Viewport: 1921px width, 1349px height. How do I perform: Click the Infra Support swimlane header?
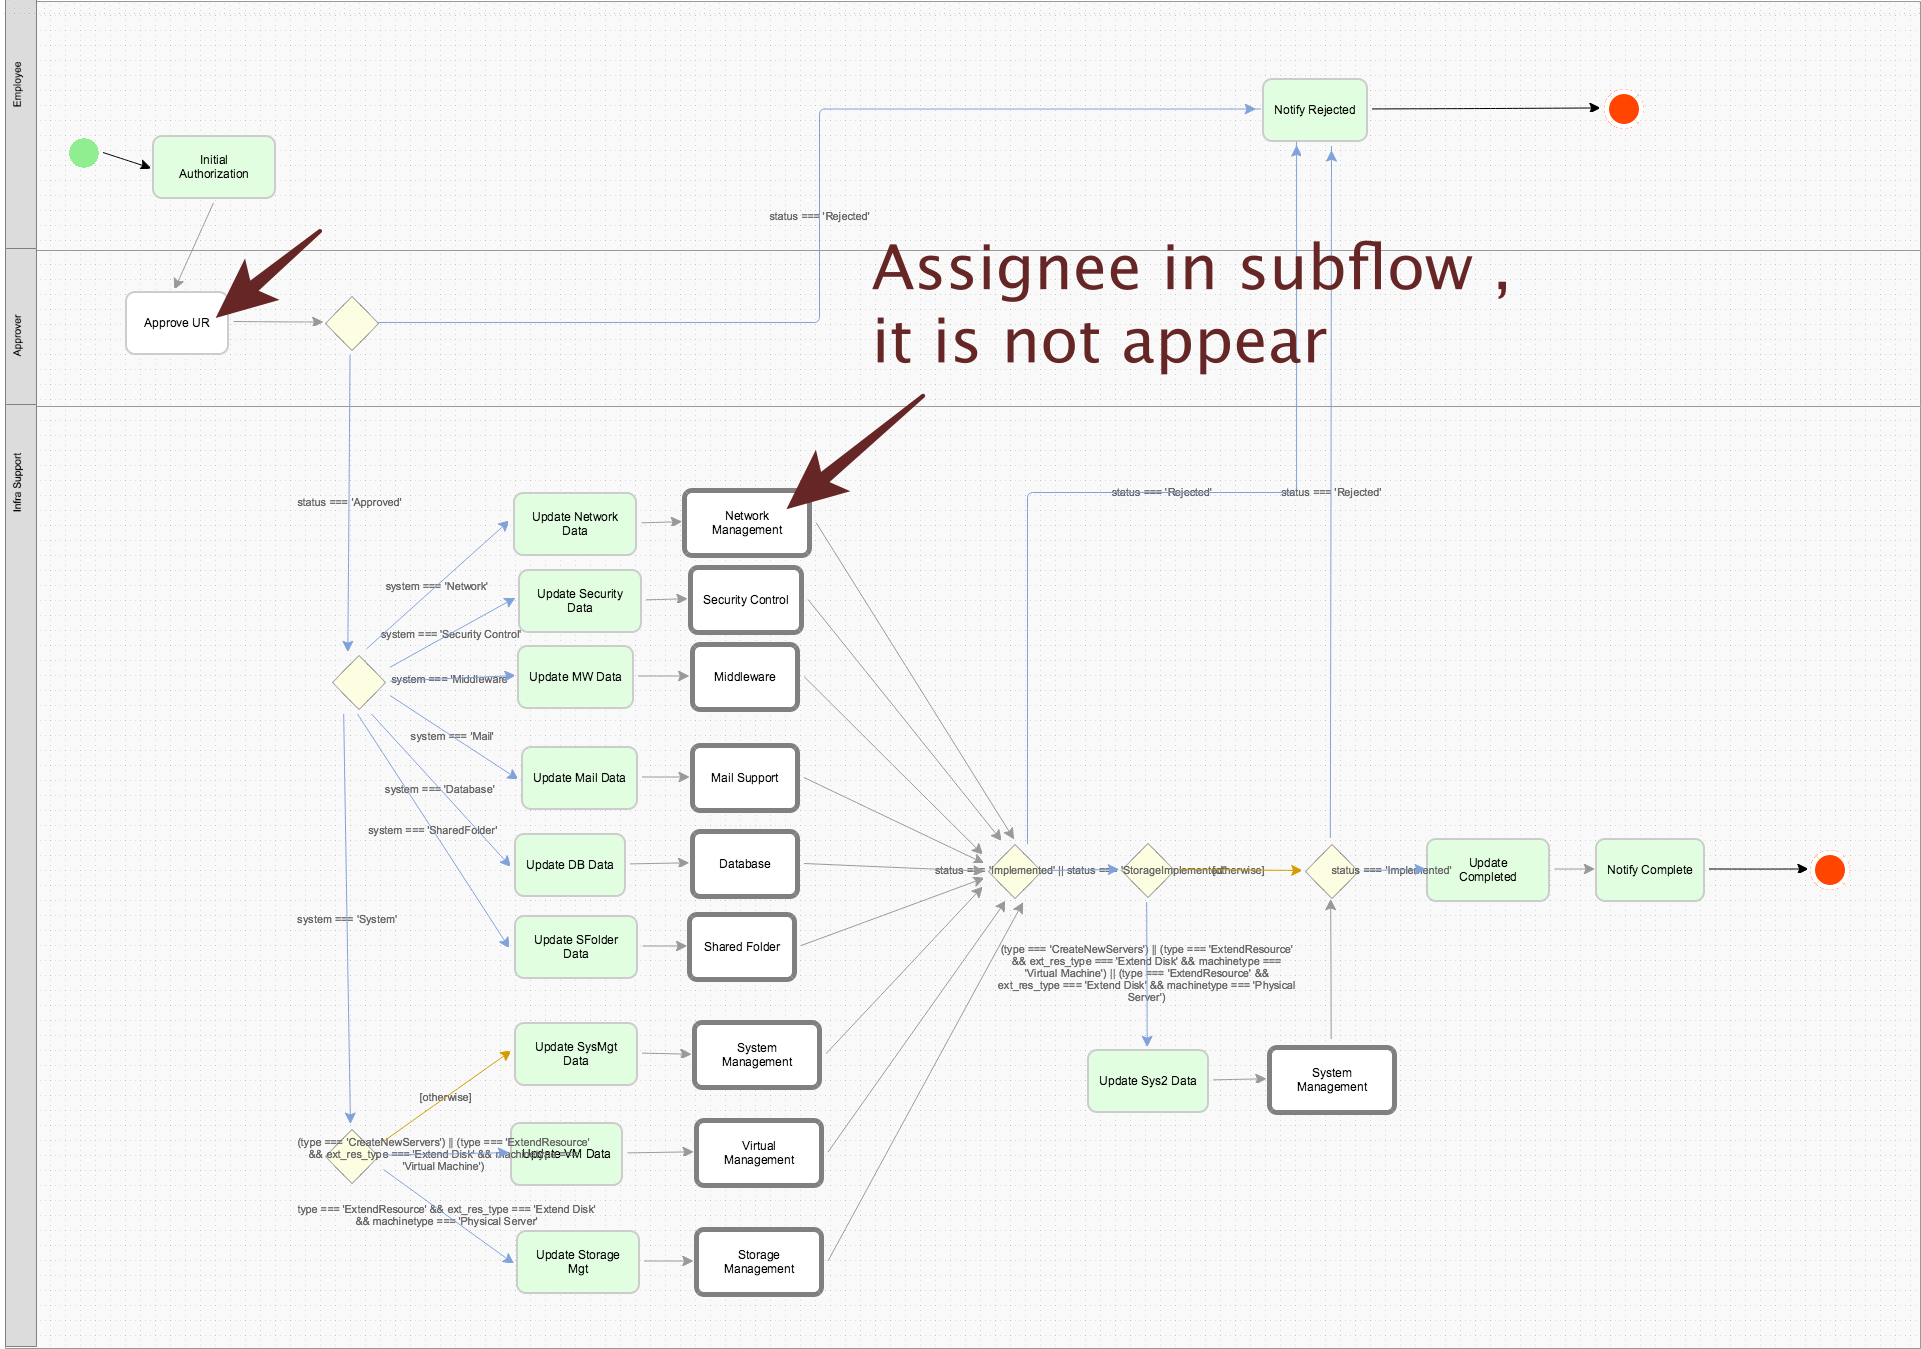pyautogui.click(x=18, y=483)
